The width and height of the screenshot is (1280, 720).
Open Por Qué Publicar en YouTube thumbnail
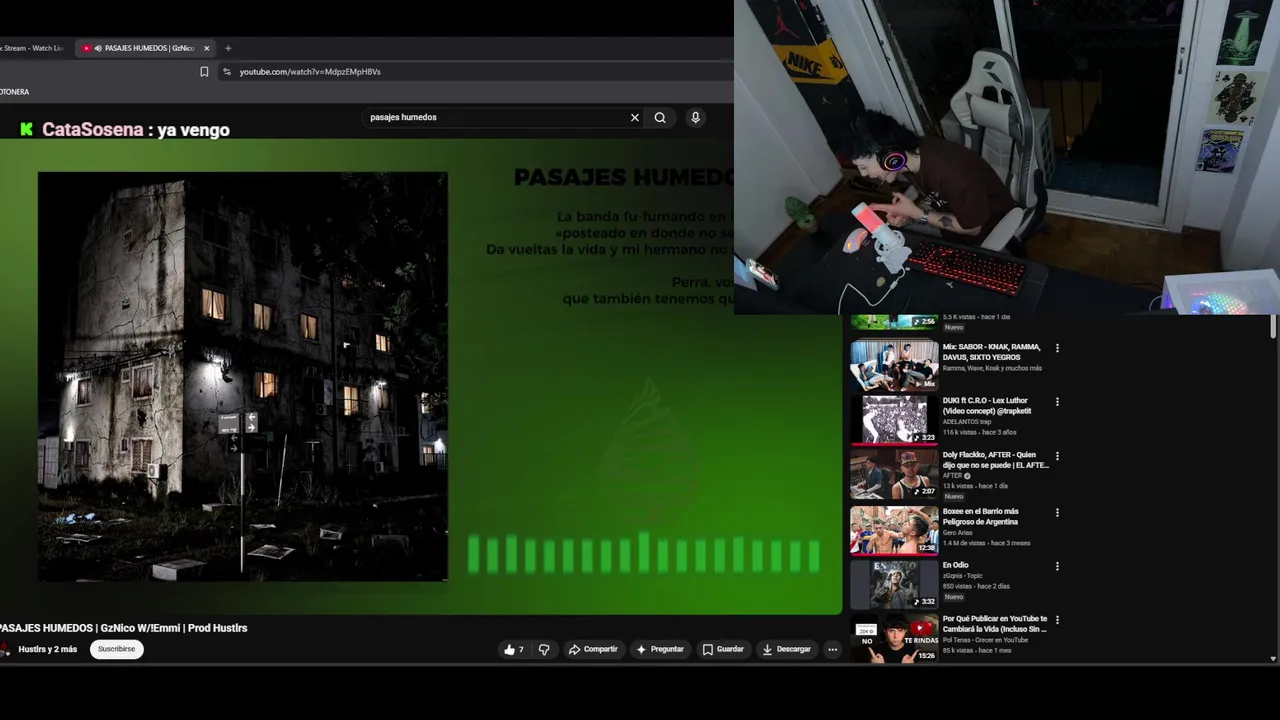pyautogui.click(x=894, y=638)
